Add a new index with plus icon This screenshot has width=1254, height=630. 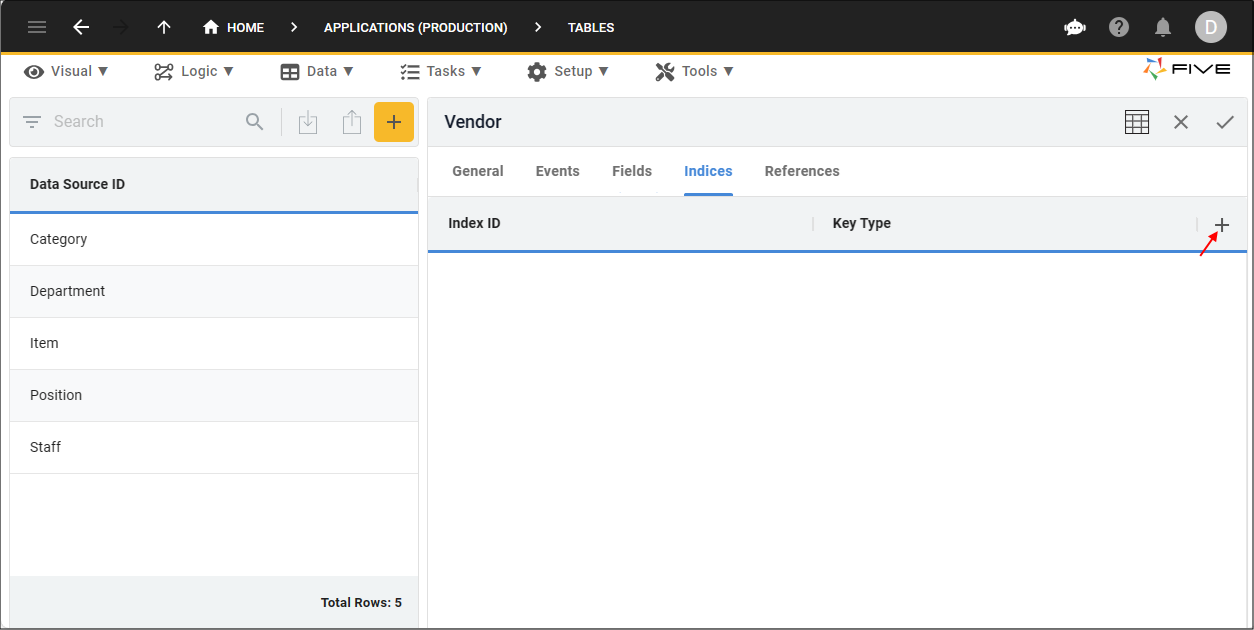tap(1222, 225)
